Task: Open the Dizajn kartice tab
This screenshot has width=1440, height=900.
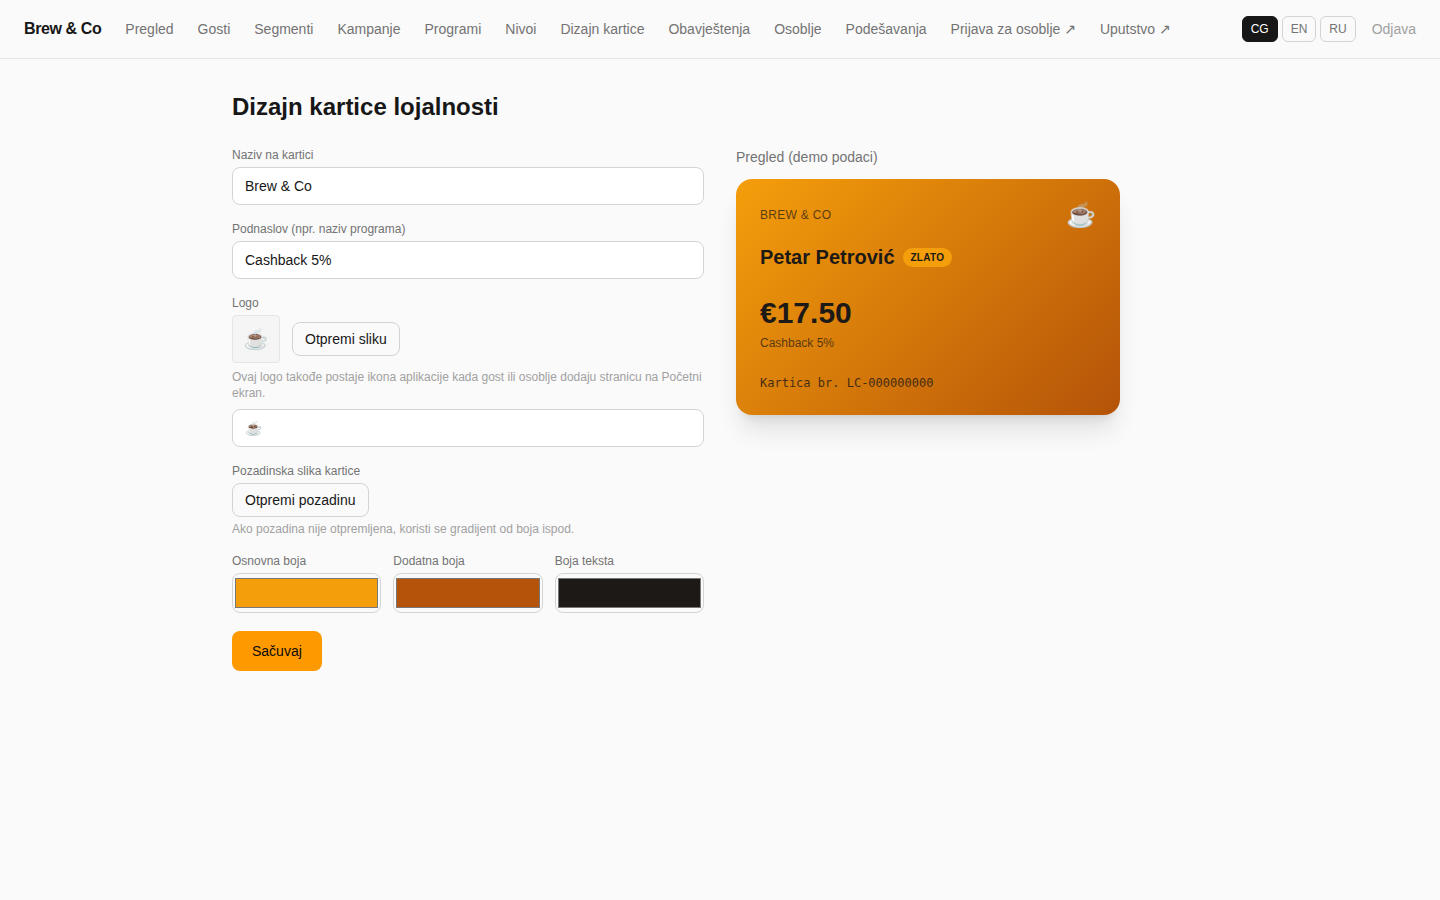Action: coord(602,29)
